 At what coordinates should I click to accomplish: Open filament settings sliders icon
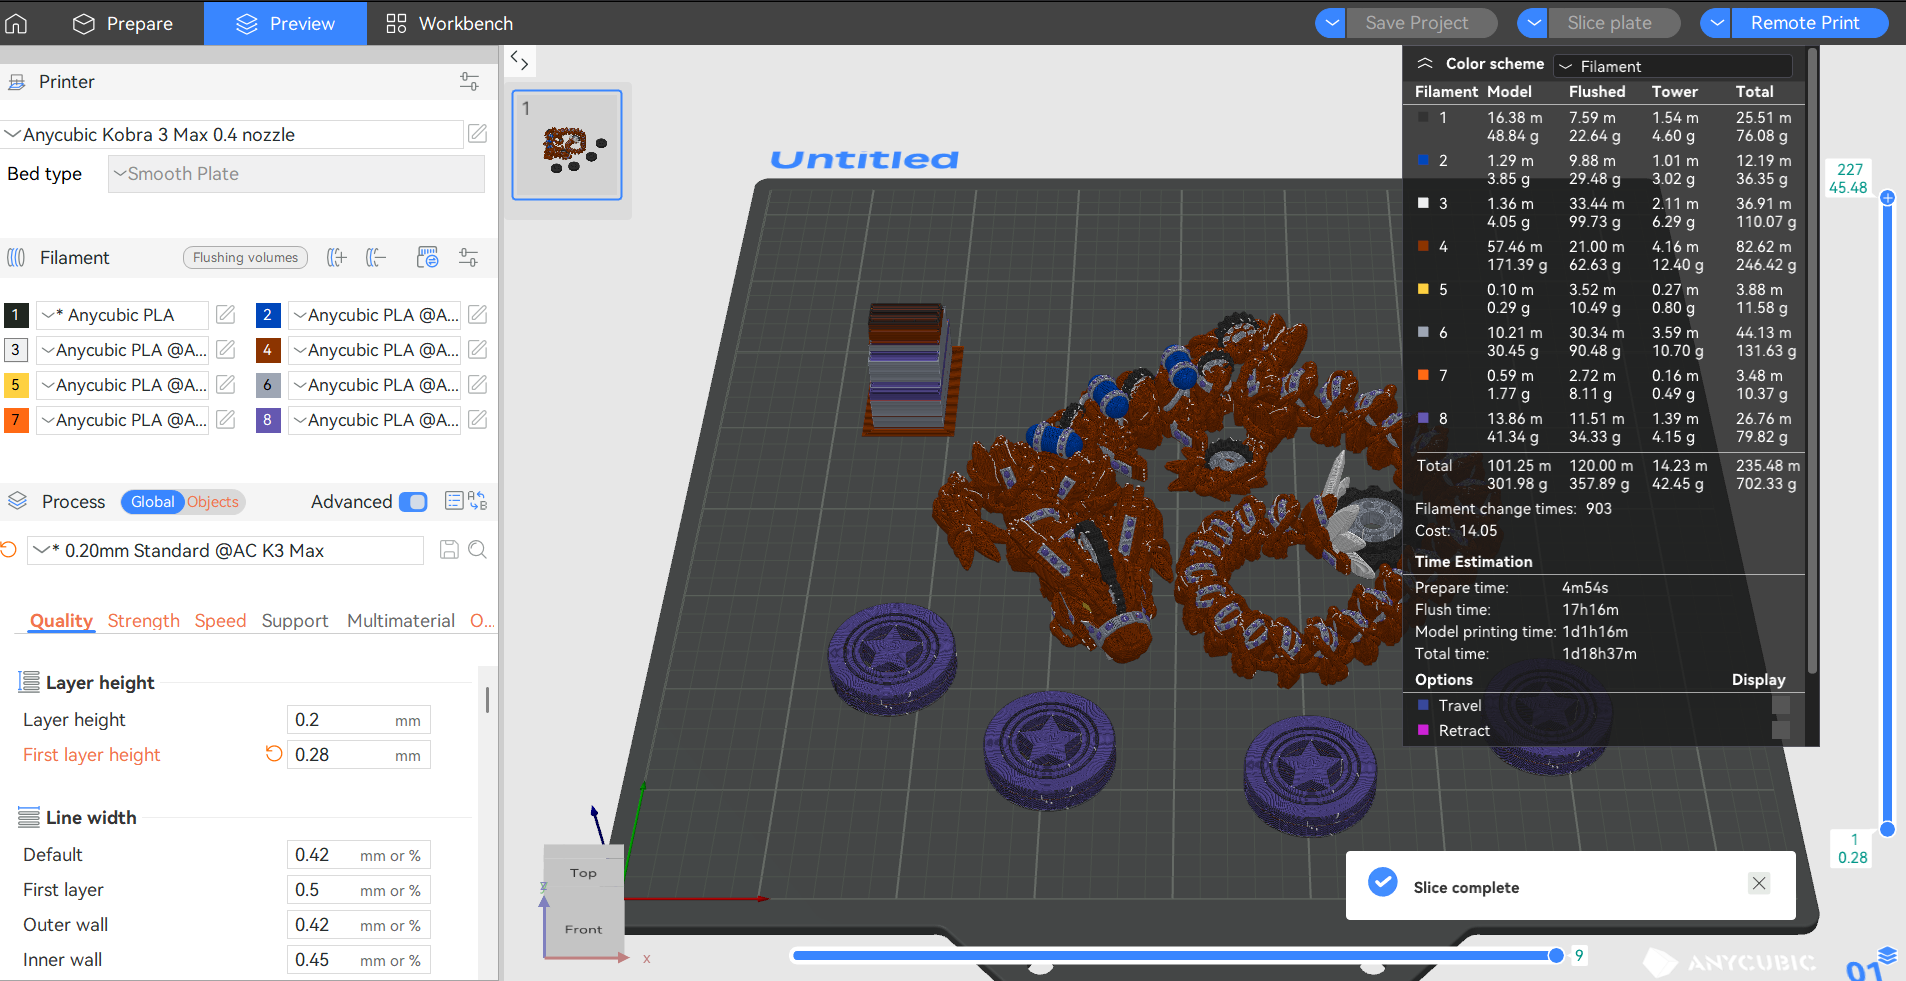click(468, 258)
